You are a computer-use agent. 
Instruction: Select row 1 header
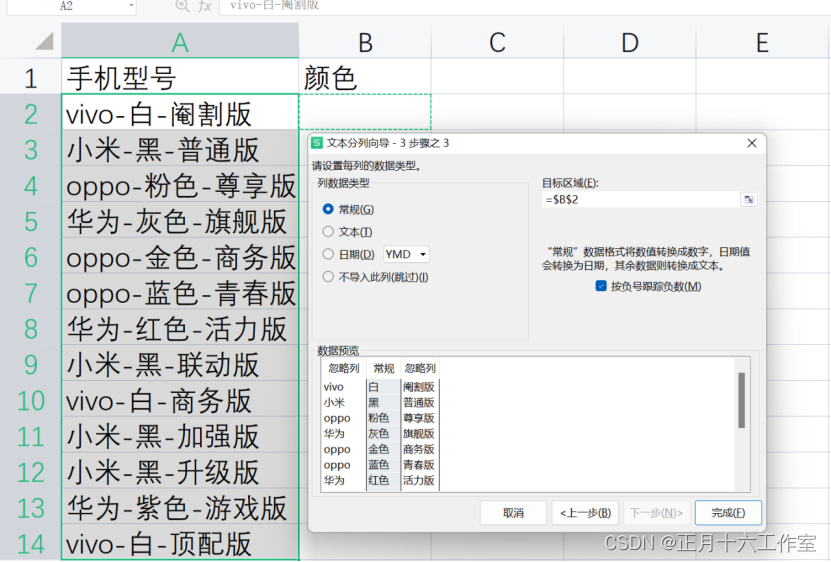(x=31, y=78)
